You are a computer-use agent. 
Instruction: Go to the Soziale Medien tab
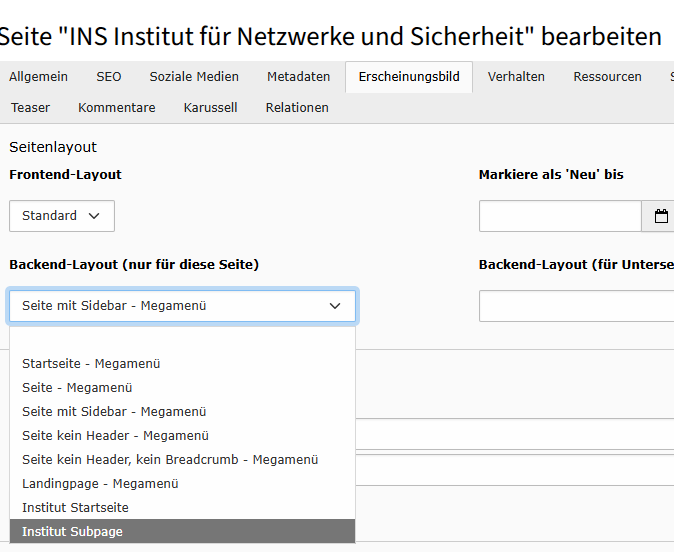194,77
